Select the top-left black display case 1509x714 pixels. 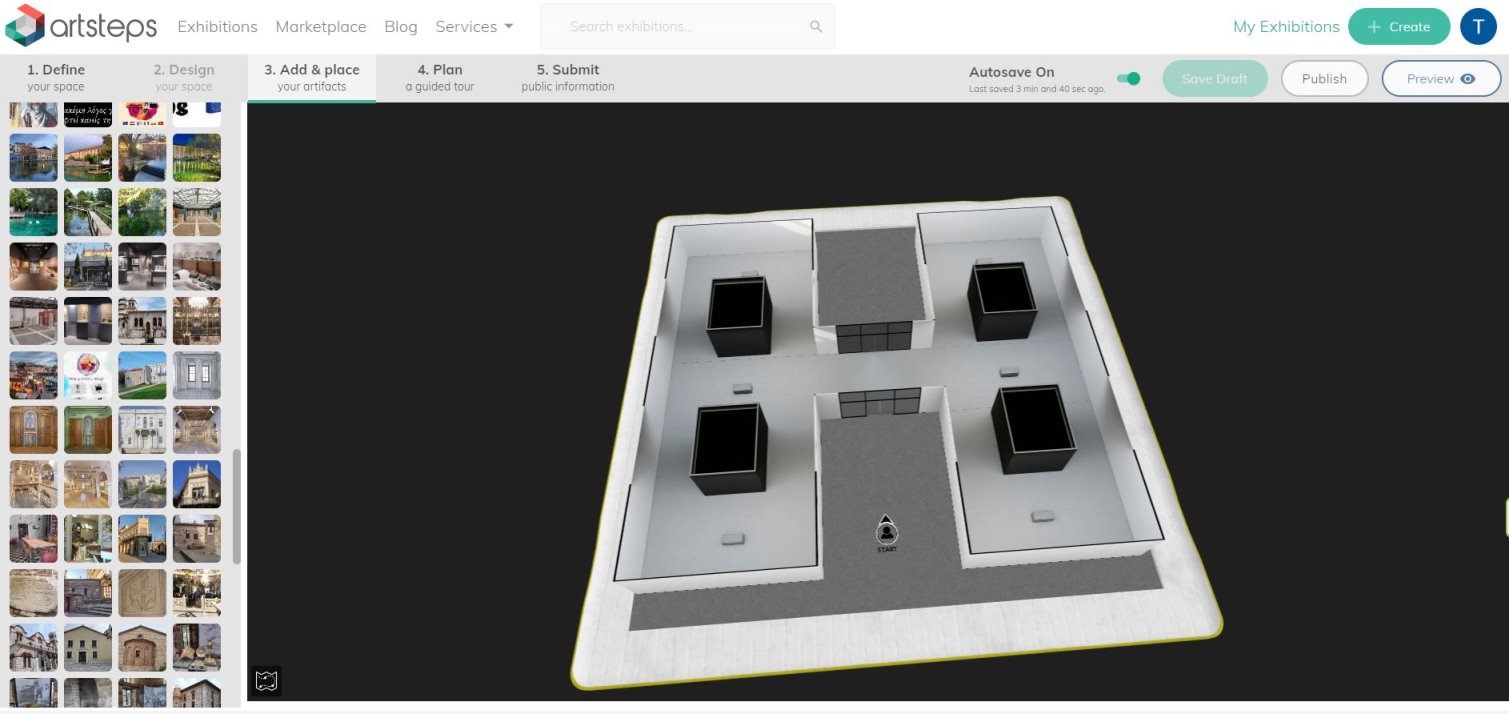coord(739,316)
